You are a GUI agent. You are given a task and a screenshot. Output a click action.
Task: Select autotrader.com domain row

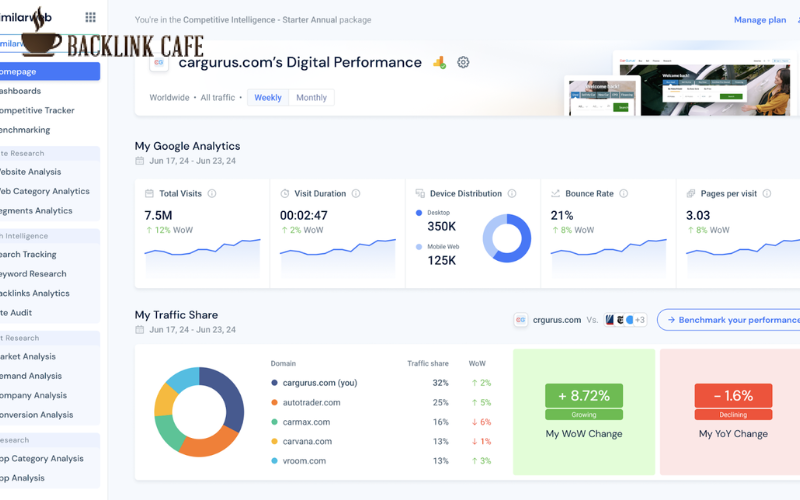(x=381, y=402)
